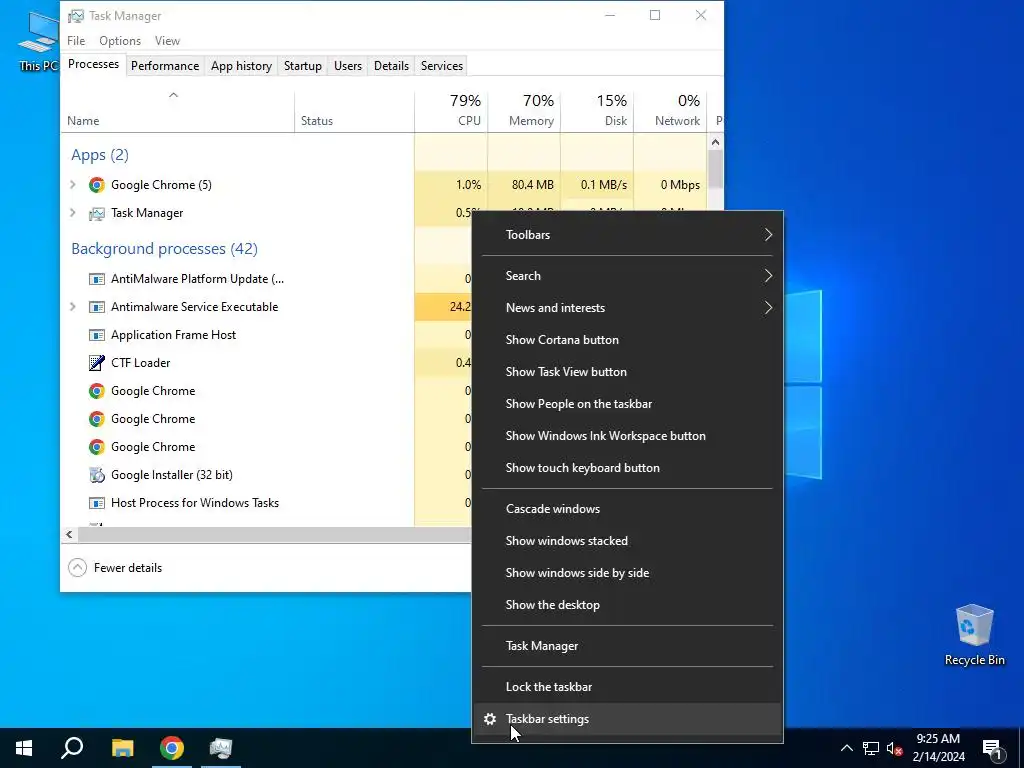The height and width of the screenshot is (768, 1024).
Task: Open the taskbar search magnifier
Action: [72, 748]
